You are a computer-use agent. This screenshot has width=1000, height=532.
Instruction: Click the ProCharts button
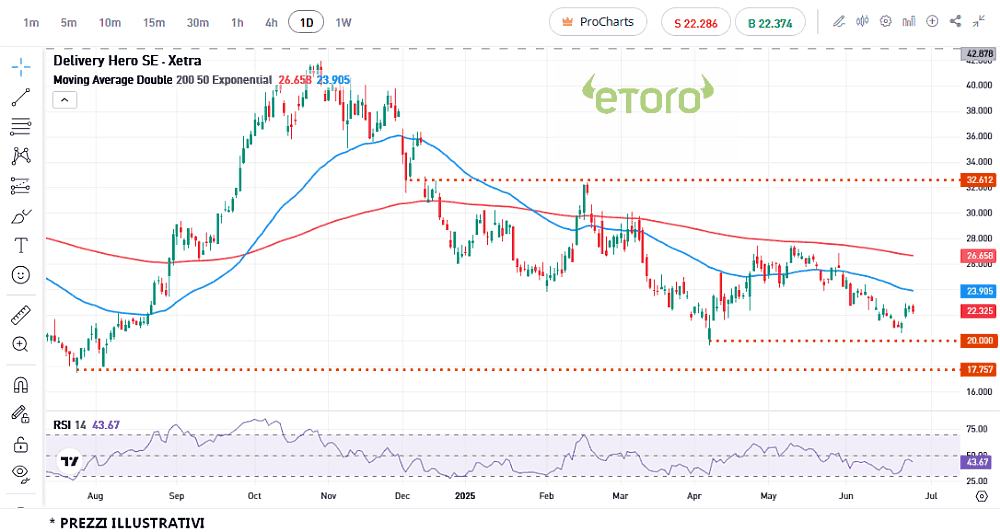pyautogui.click(x=598, y=22)
